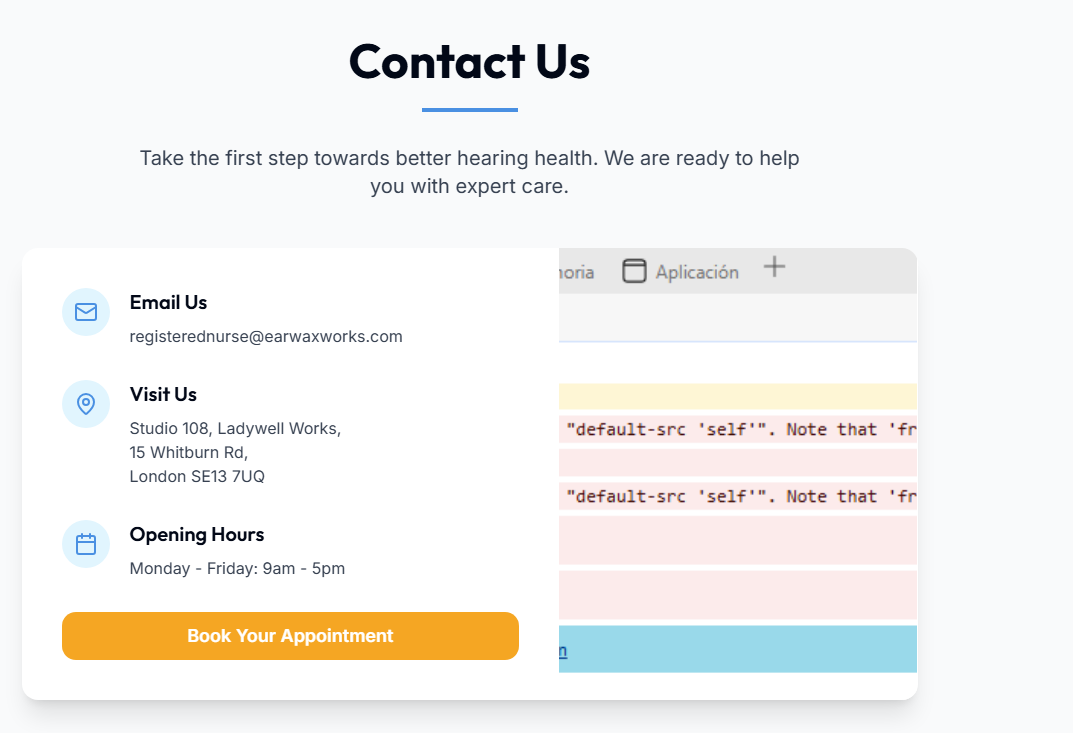Viewport: 1073px width, 733px height.
Task: Select the Visit Us heading
Action: (163, 394)
